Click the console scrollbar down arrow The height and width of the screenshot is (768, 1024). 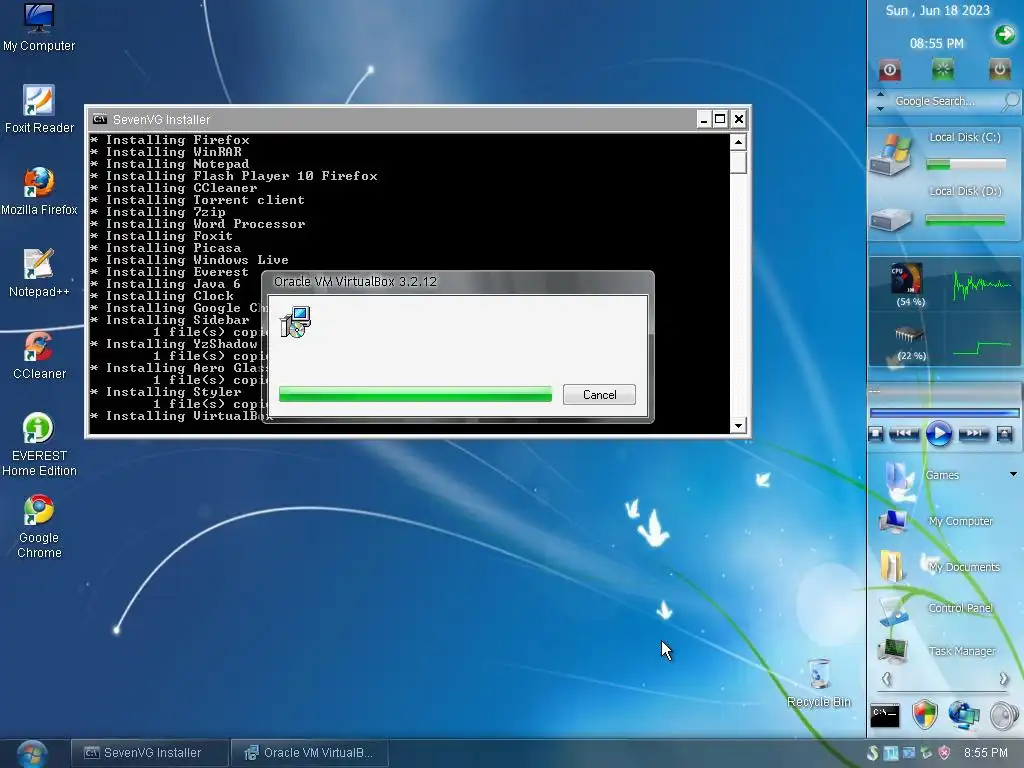738,426
